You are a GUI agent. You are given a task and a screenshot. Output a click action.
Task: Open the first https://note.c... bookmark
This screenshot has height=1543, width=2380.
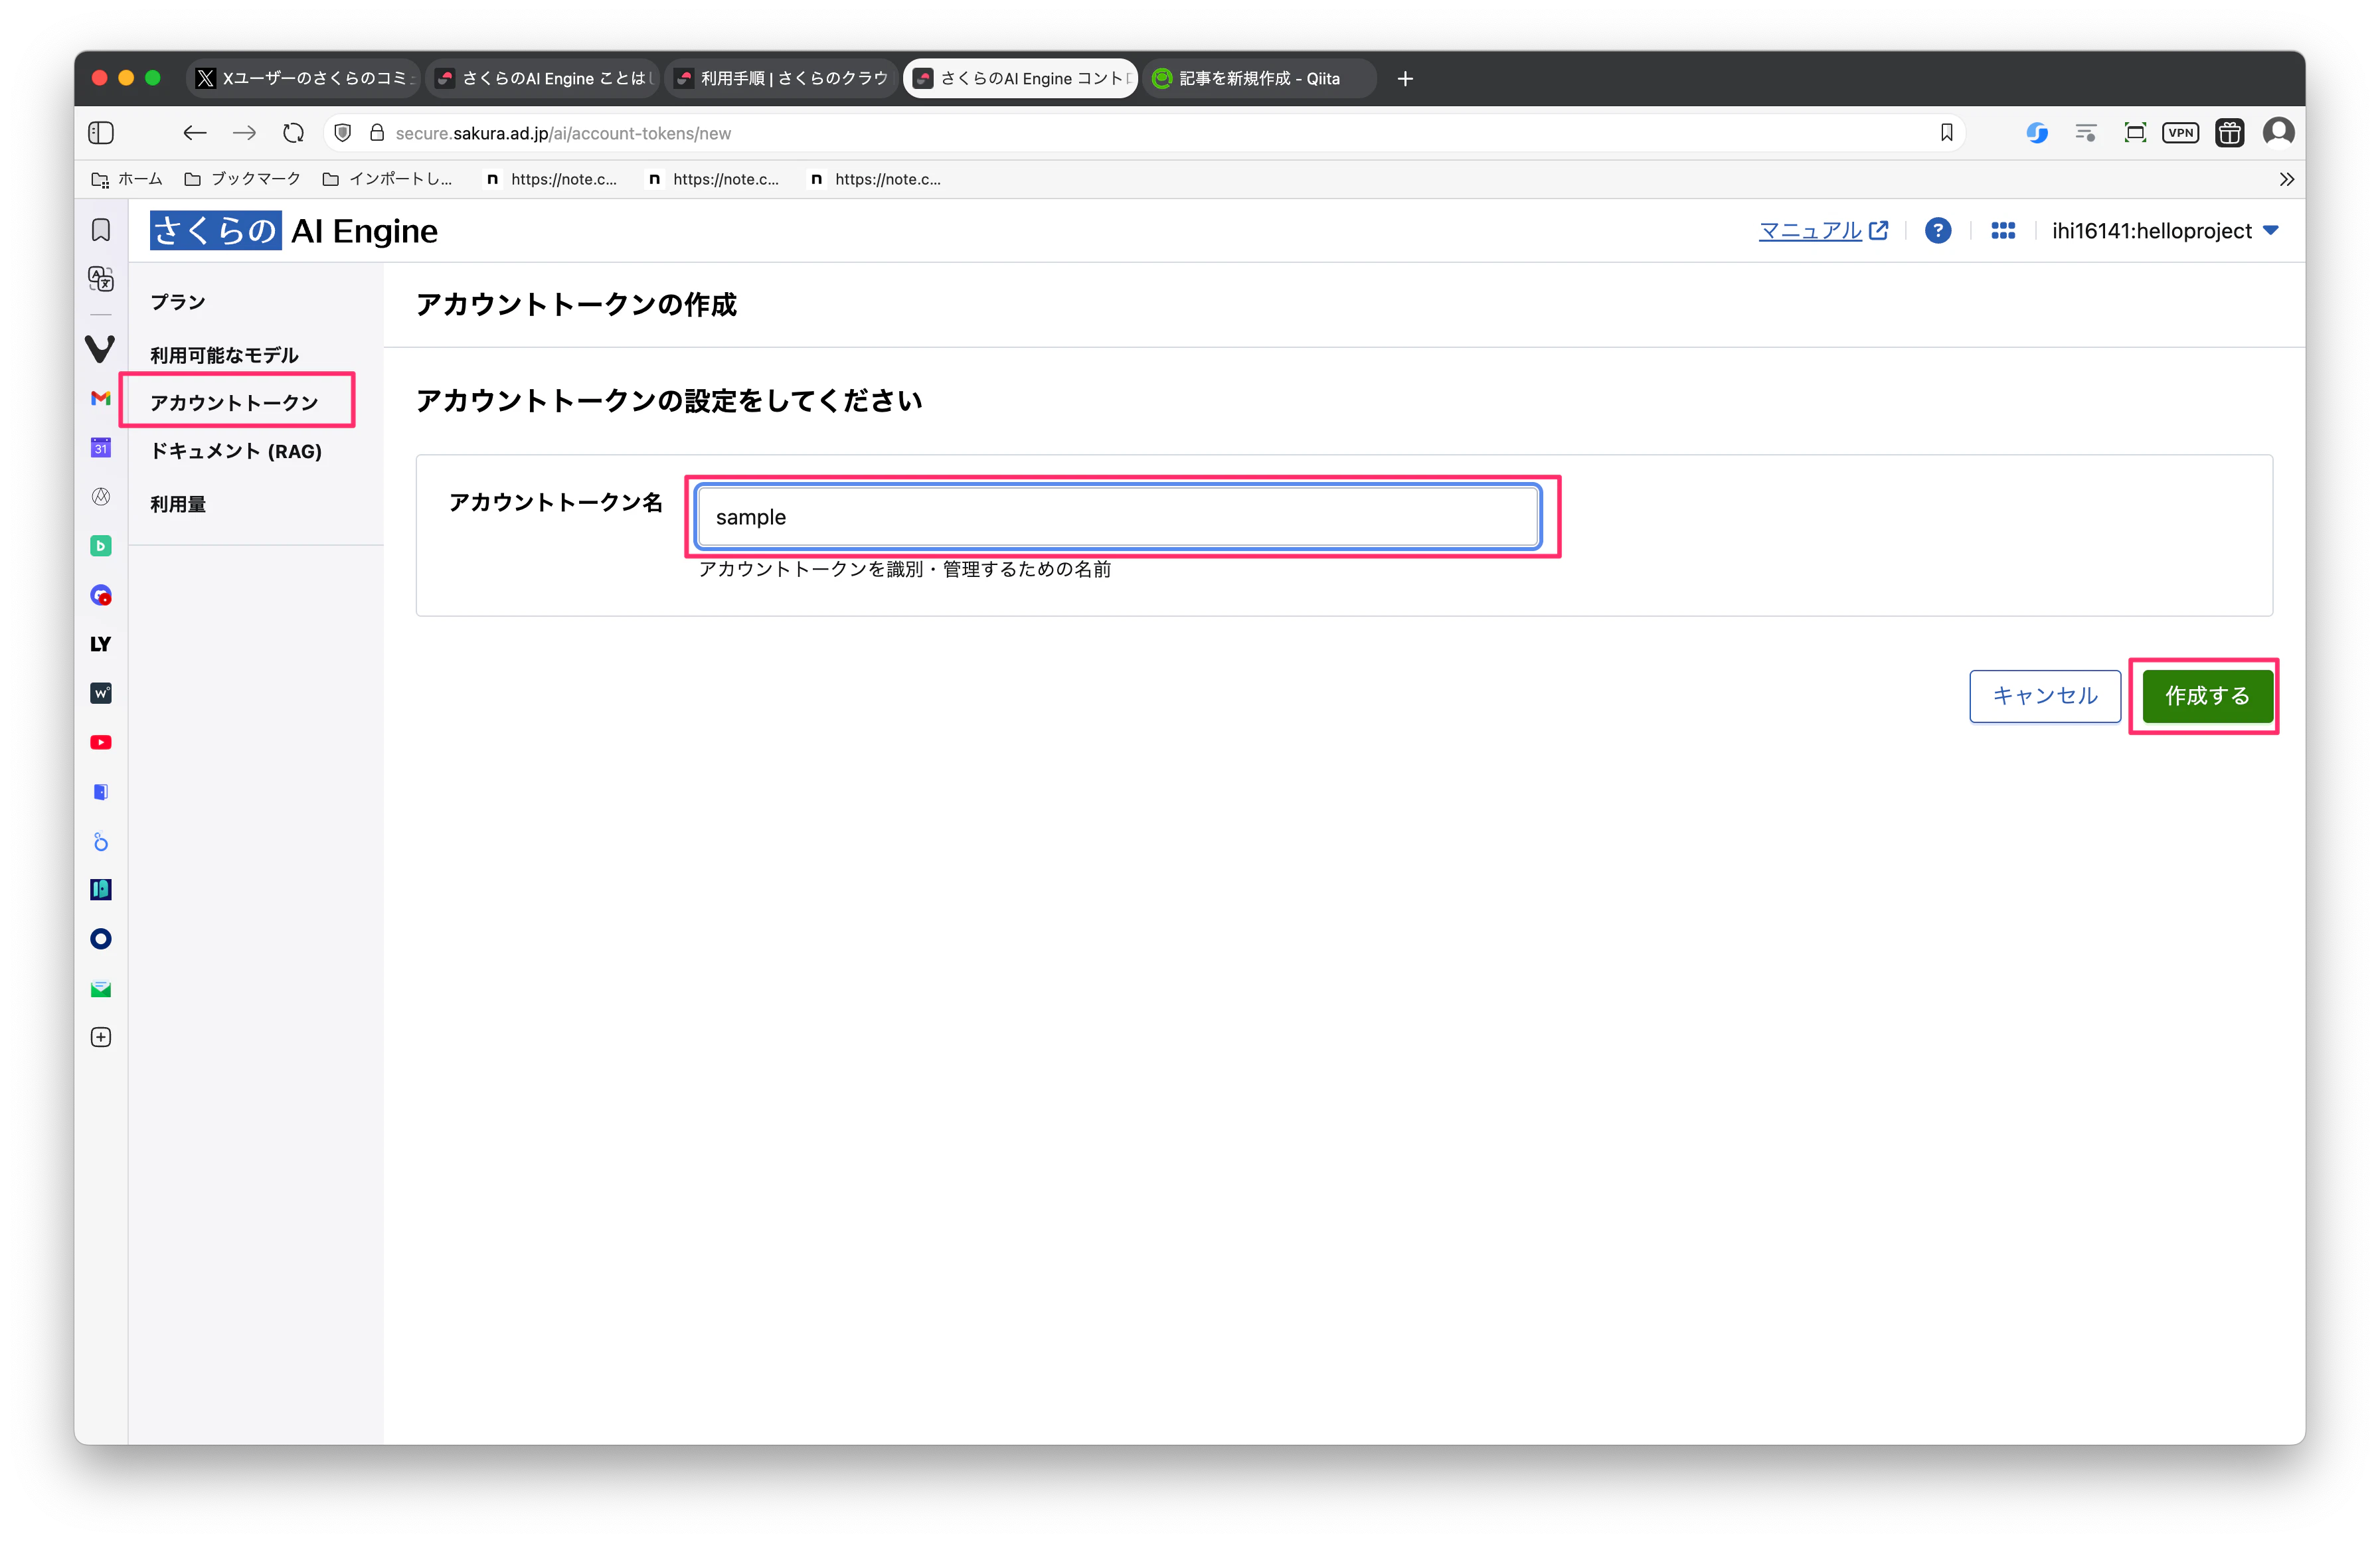[x=551, y=179]
